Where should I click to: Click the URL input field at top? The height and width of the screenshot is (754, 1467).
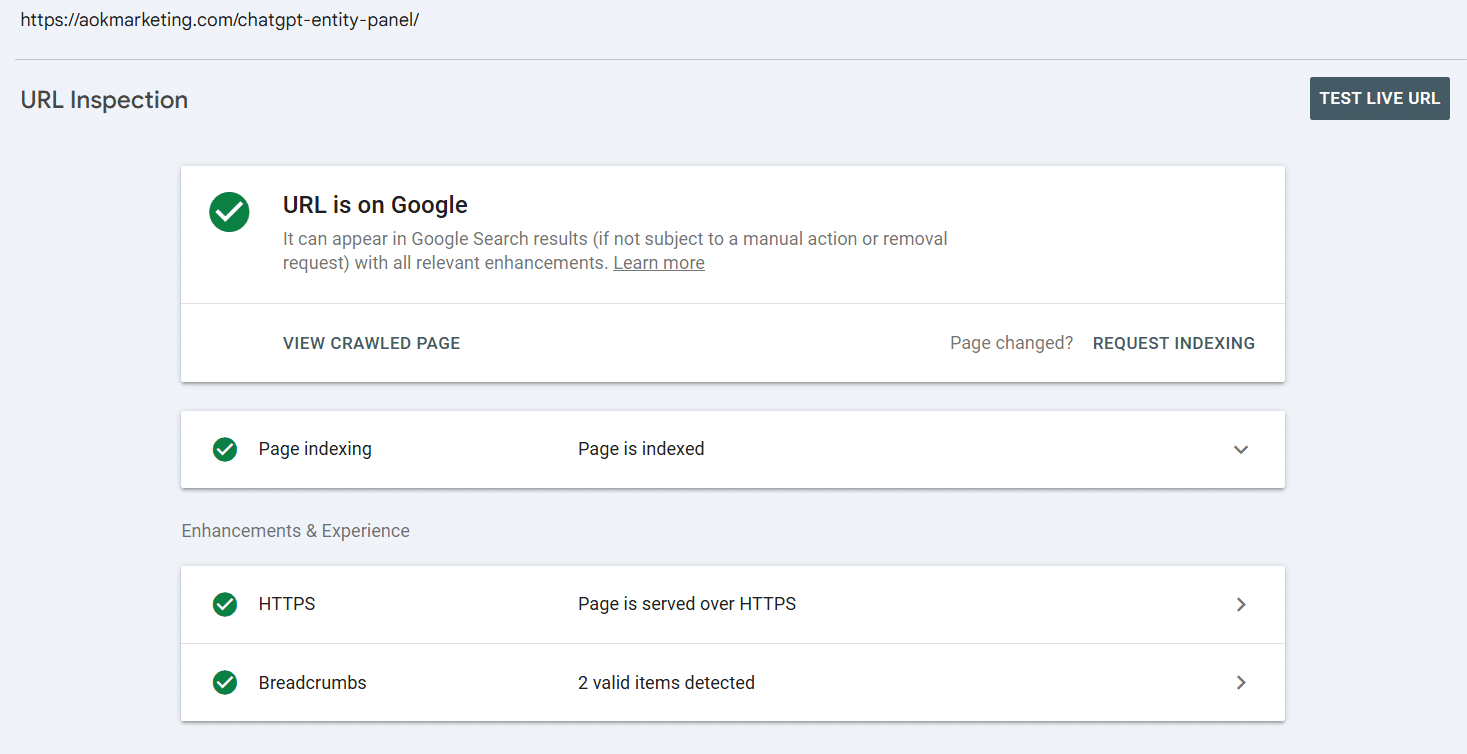[221, 19]
